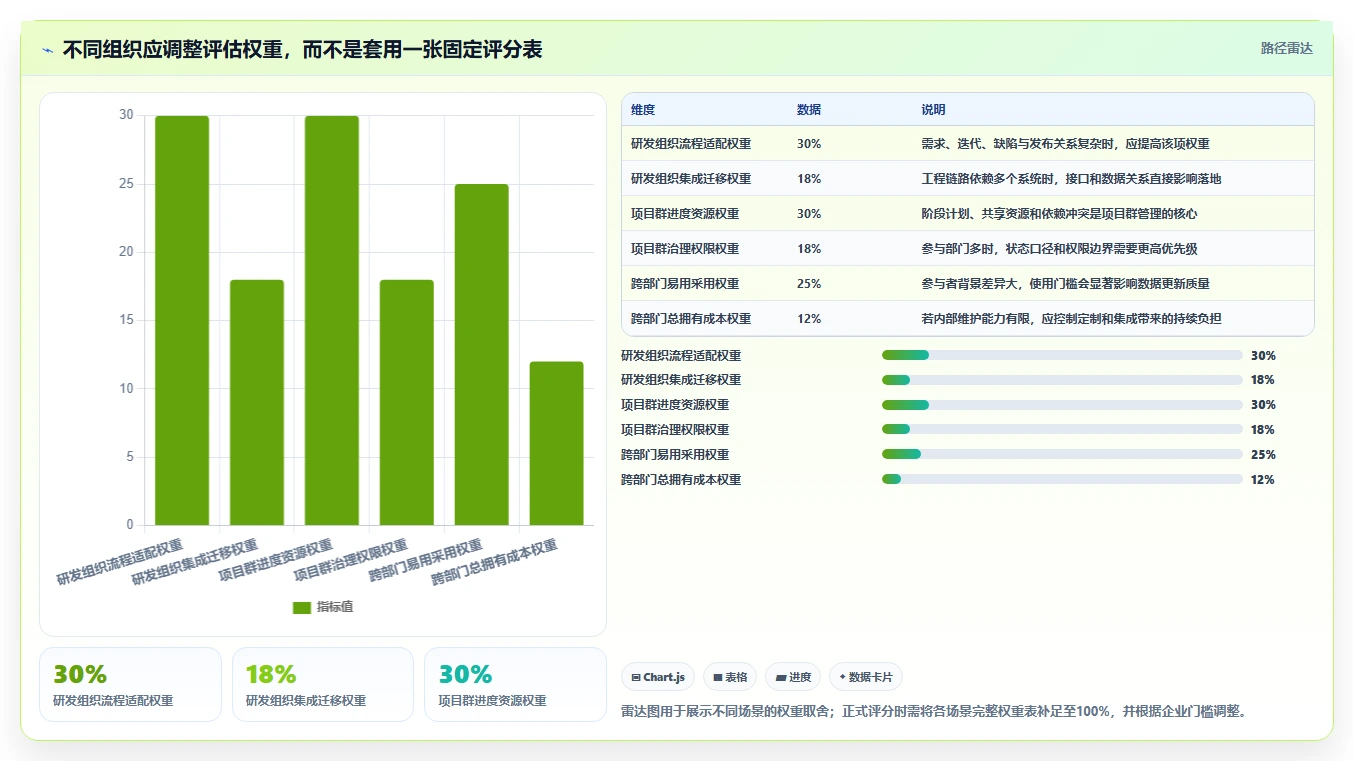The height and width of the screenshot is (761, 1354).
Task: Click the progress bar for 研发组织集成迁移权重
Action: point(1062,380)
